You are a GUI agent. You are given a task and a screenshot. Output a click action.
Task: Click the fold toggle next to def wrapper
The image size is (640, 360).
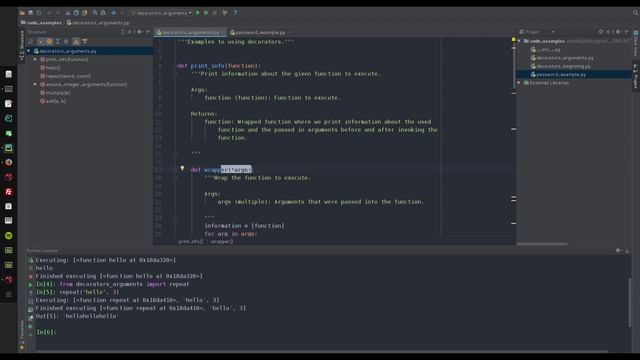(x=176, y=169)
